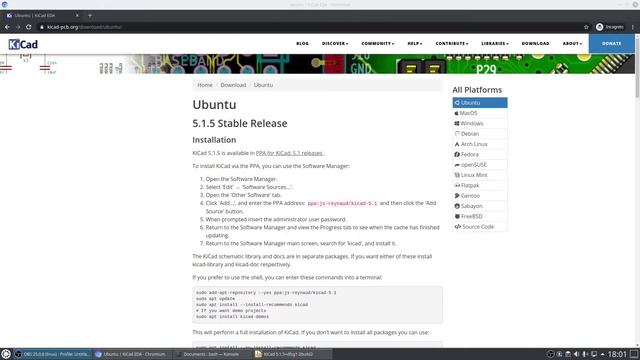Viewport: 640px width, 360px height.
Task: Click the Download breadcrumb link
Action: click(233, 85)
